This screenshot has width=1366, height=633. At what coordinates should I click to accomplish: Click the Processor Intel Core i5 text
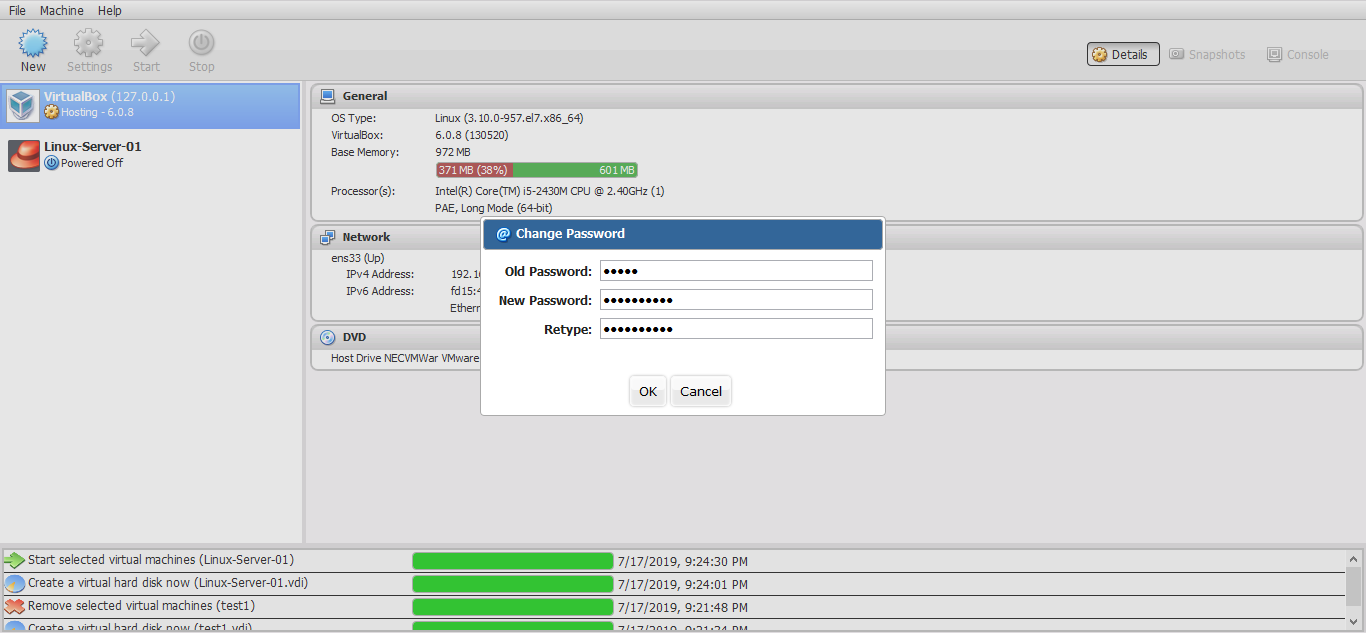pos(550,191)
